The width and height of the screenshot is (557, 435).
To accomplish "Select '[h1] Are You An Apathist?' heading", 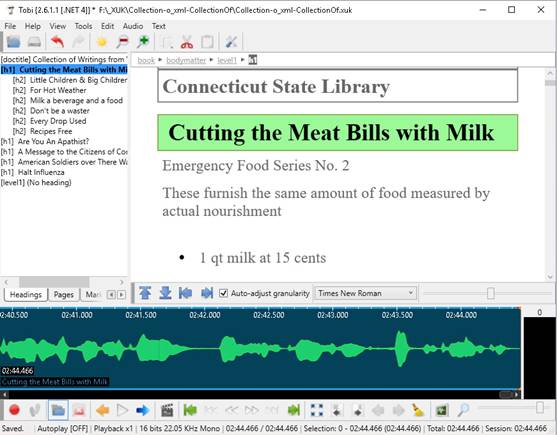I will click(45, 141).
